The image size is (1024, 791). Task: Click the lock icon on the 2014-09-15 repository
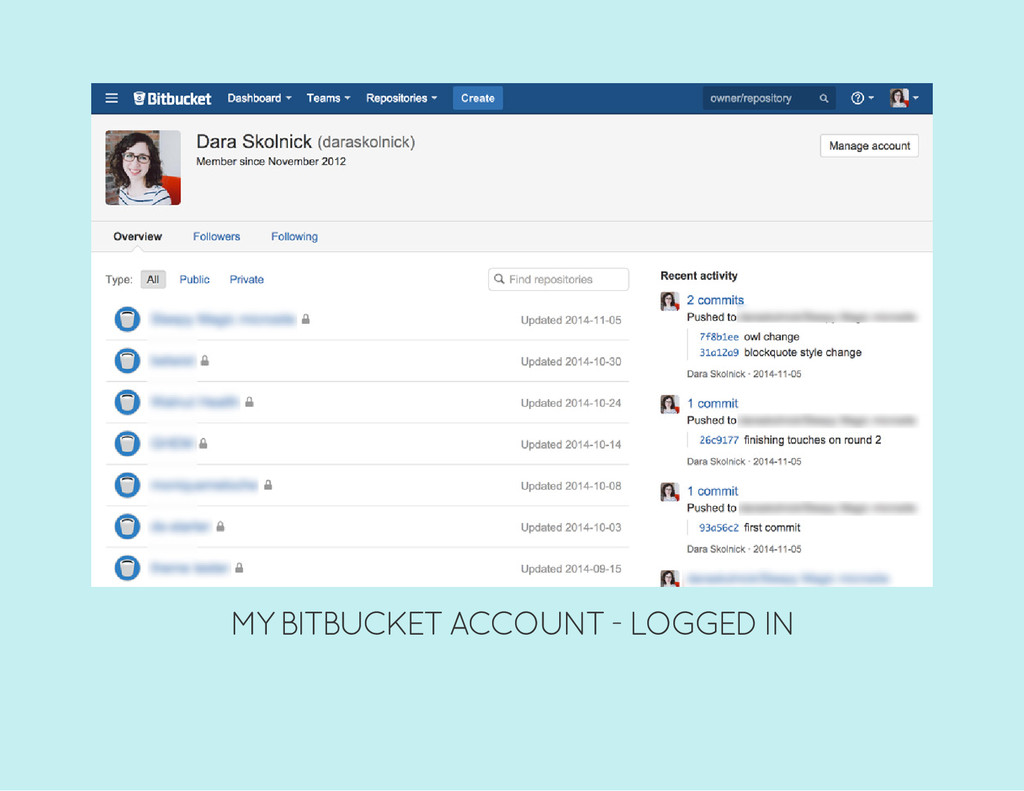coord(239,568)
